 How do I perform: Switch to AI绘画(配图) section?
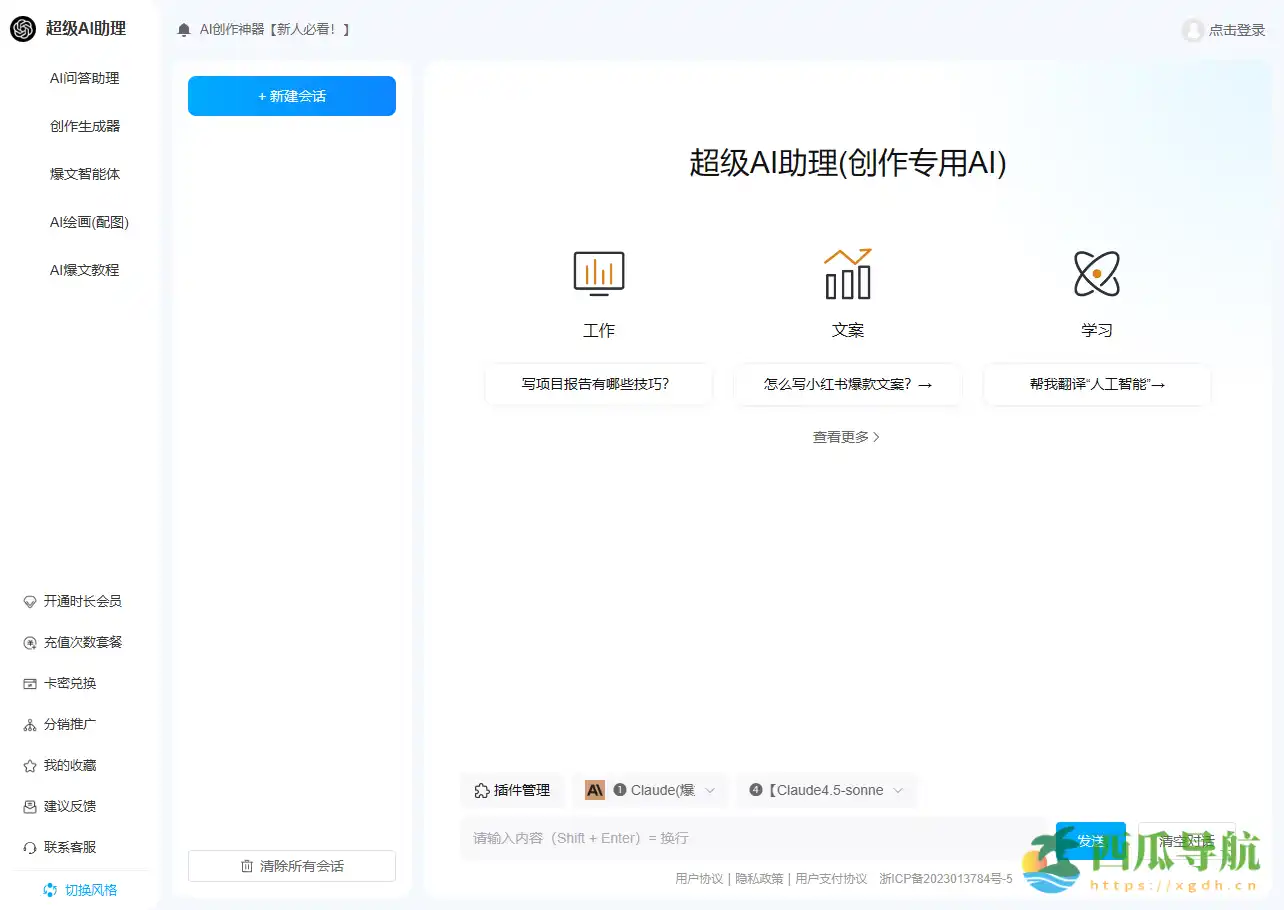click(x=90, y=222)
